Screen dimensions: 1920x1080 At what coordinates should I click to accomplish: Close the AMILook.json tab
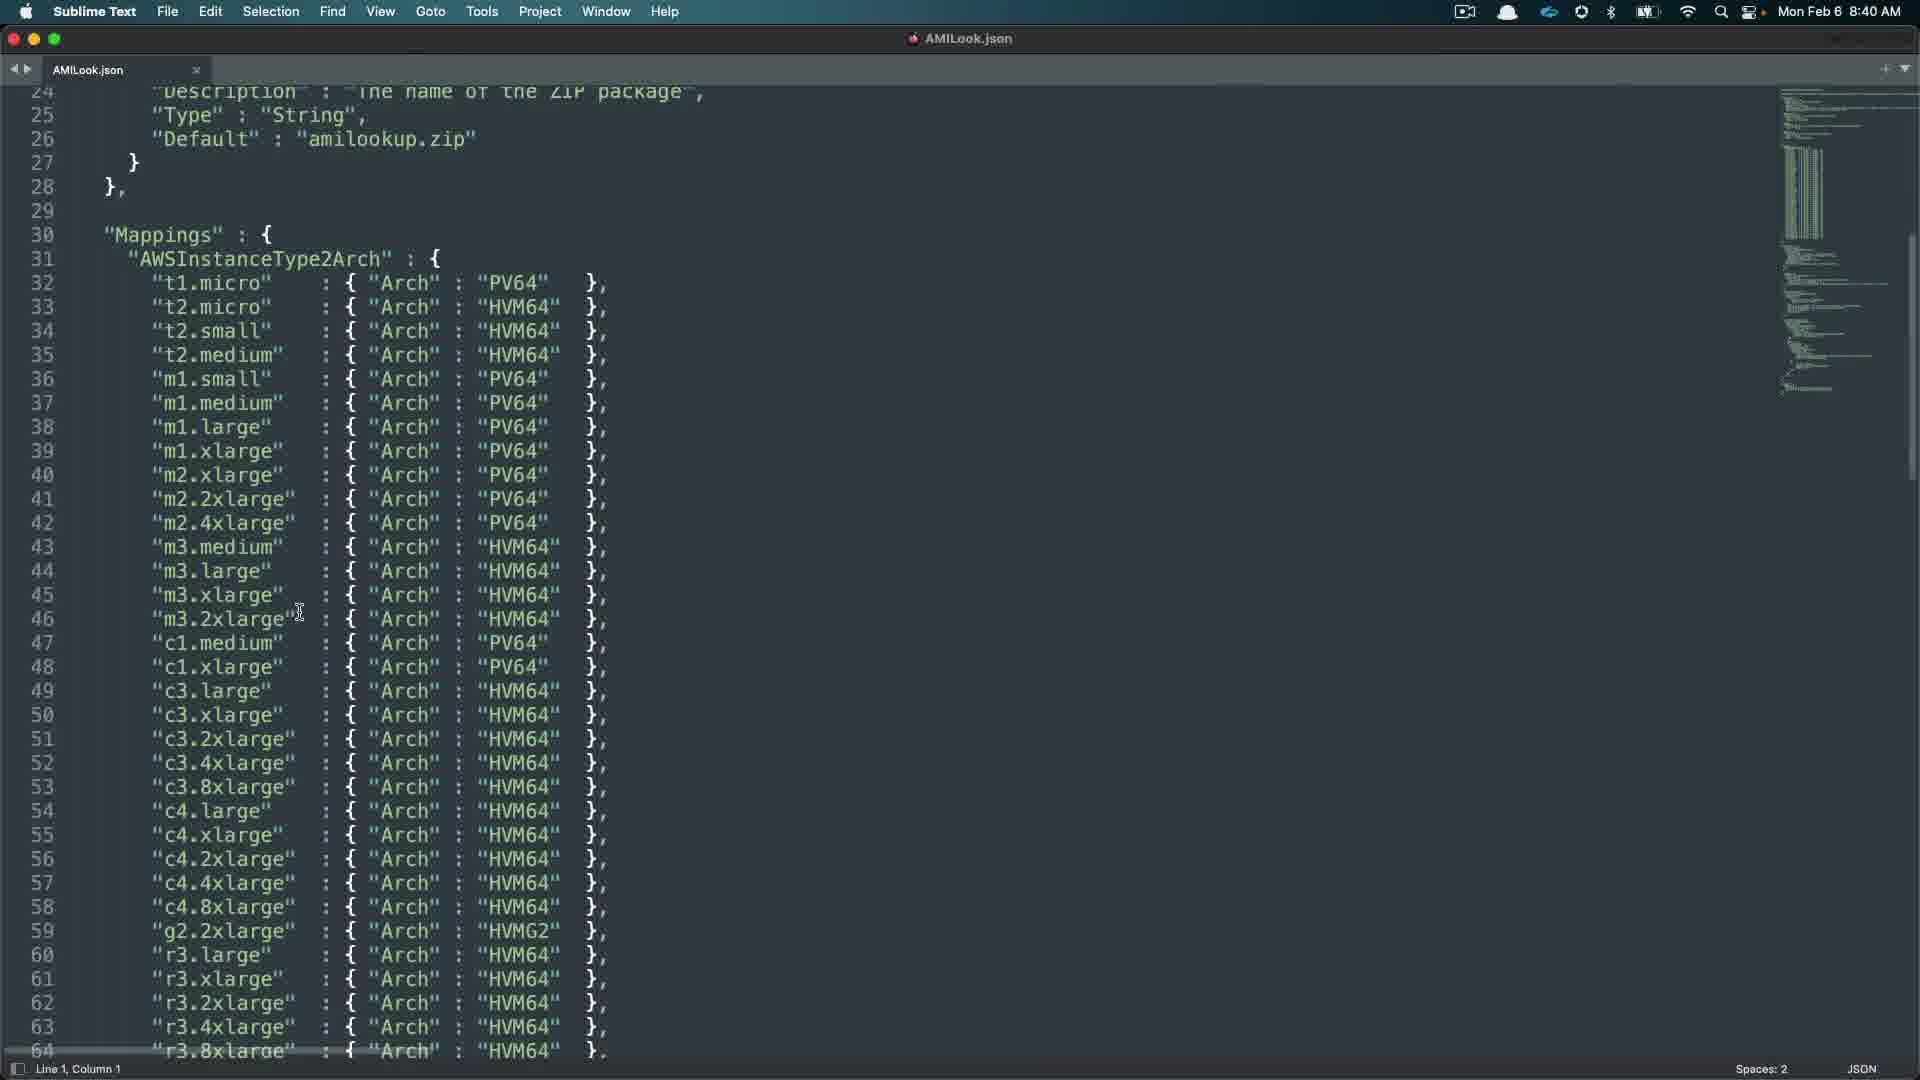pos(196,70)
